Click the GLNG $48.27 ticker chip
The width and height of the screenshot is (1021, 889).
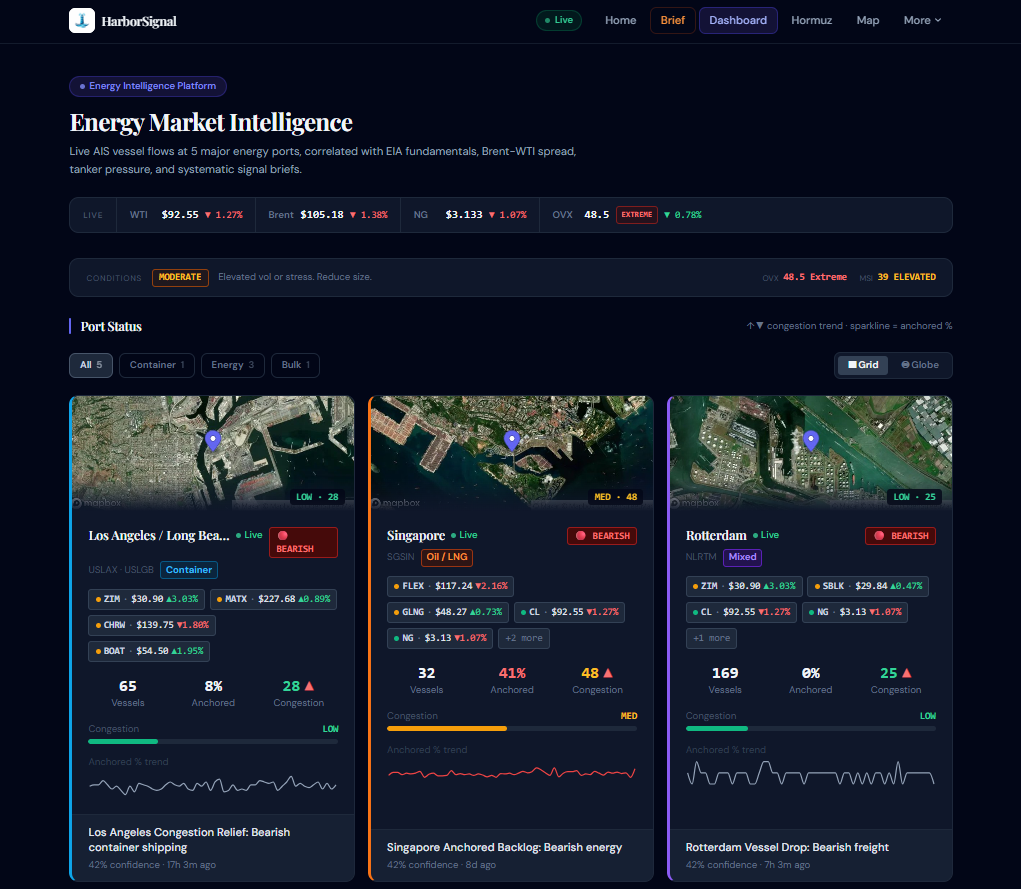[x=448, y=612]
